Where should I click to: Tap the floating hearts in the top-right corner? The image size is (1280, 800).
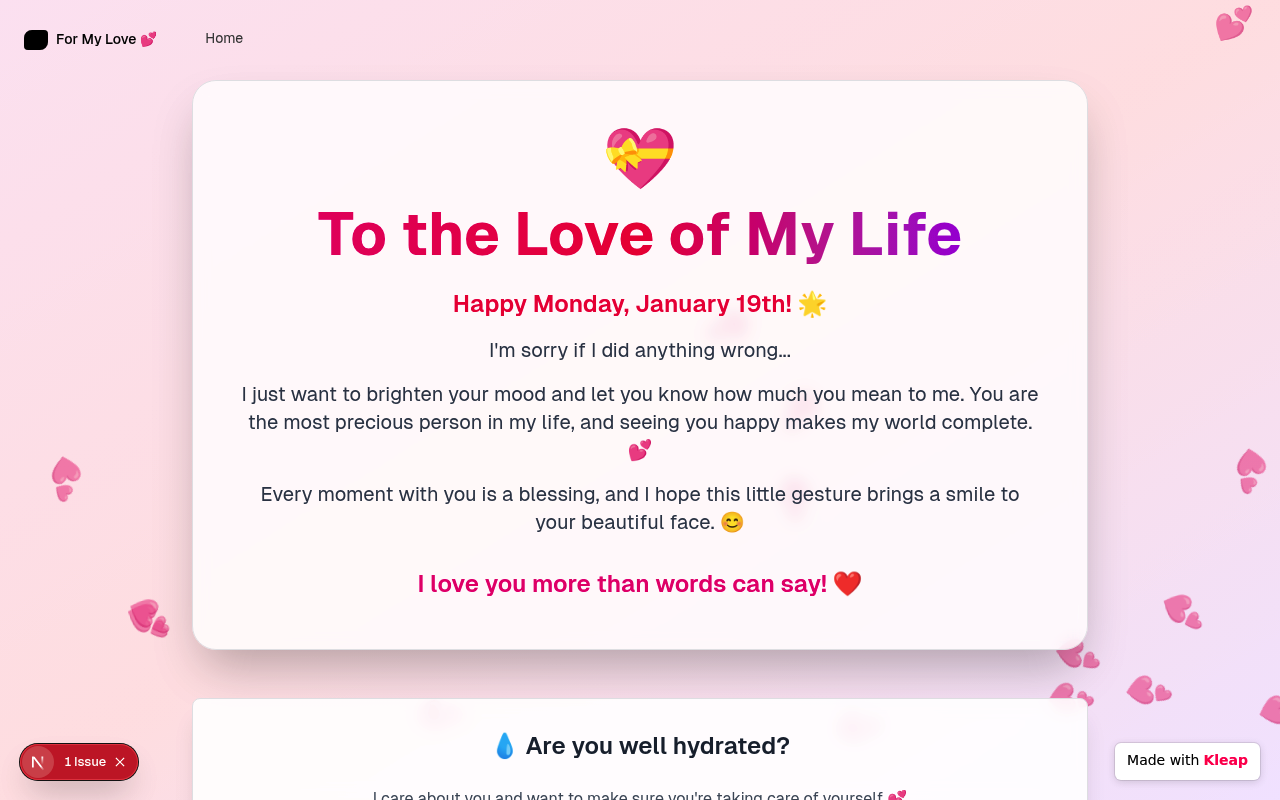[1233, 23]
